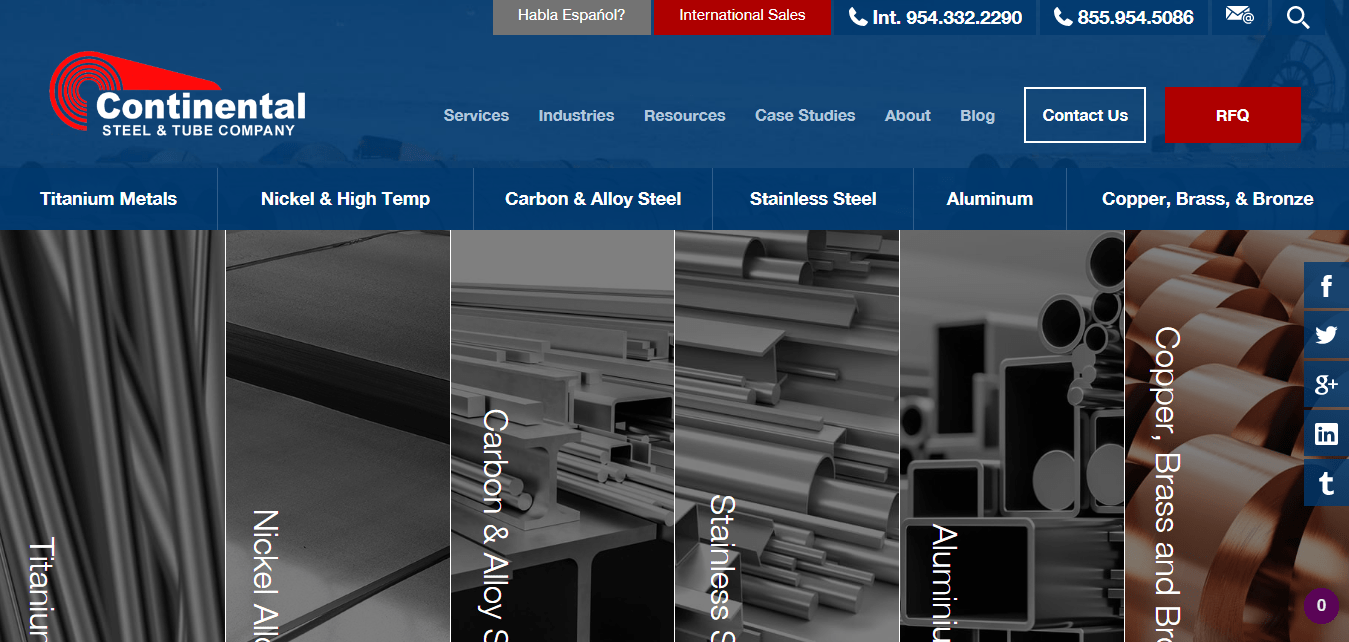
Task: Open the site search magnifier icon
Action: coord(1297,17)
